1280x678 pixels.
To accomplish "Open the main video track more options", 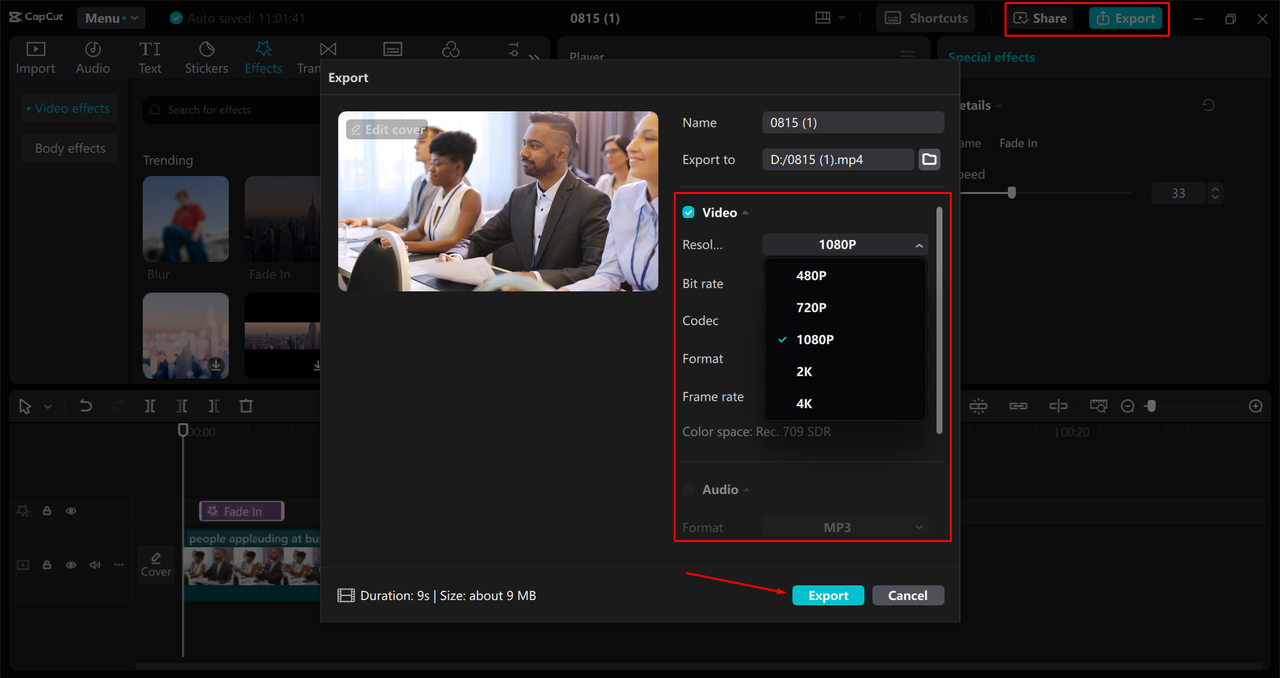I will coord(118,565).
